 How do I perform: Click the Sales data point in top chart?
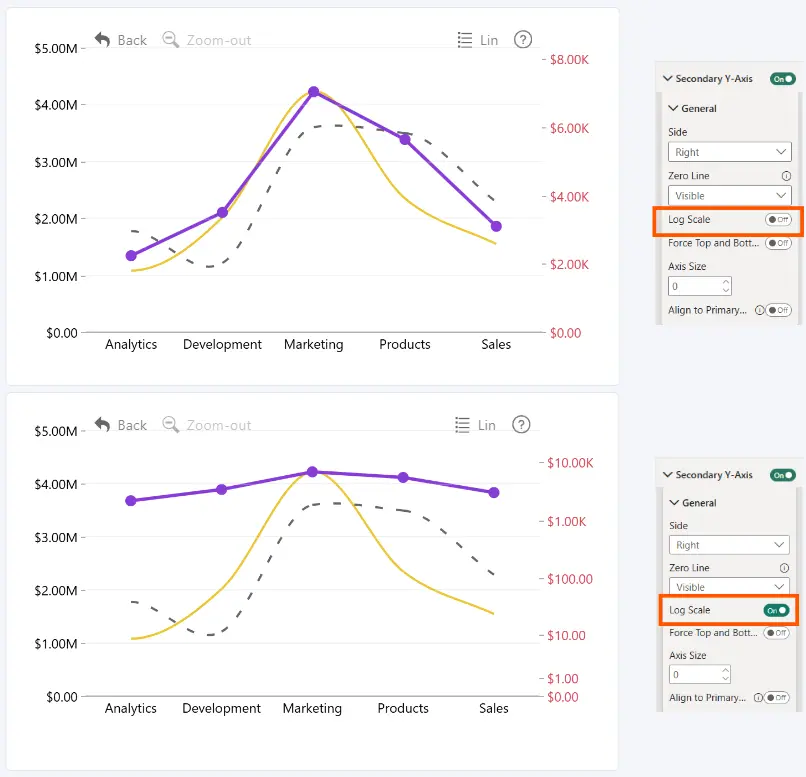pyautogui.click(x=496, y=226)
